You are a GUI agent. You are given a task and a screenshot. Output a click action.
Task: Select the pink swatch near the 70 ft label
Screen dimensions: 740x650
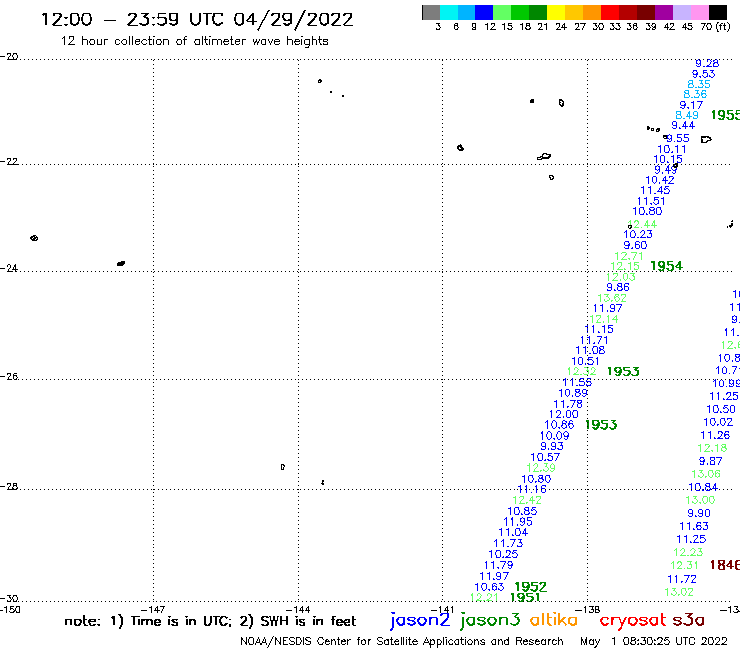[x=700, y=12]
